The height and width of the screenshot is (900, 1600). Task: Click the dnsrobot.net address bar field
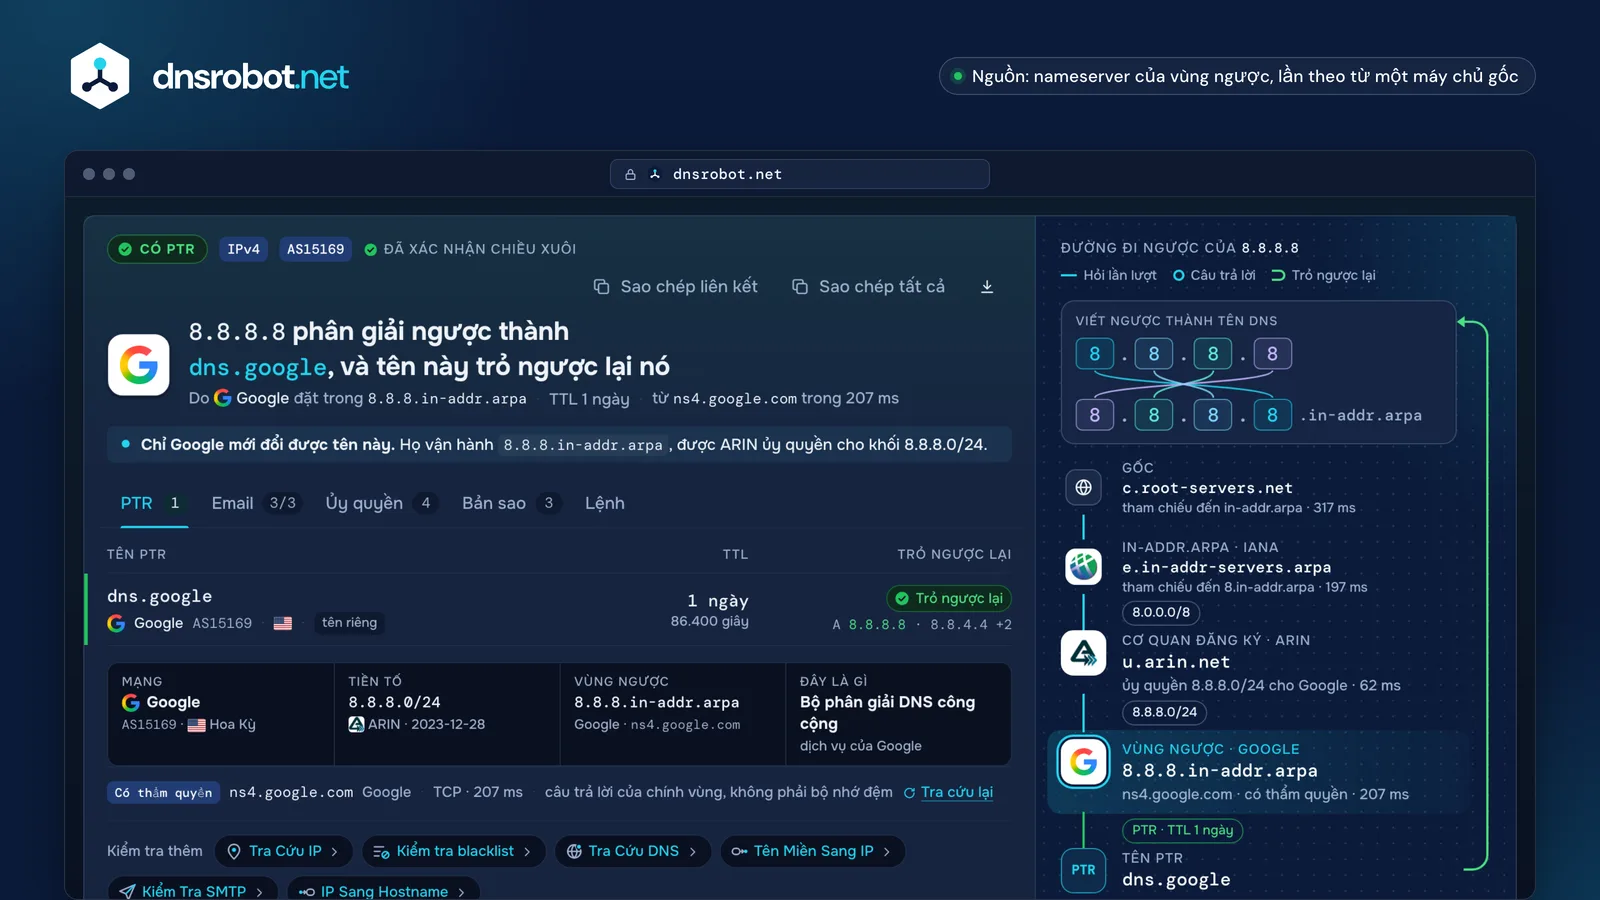pos(800,174)
